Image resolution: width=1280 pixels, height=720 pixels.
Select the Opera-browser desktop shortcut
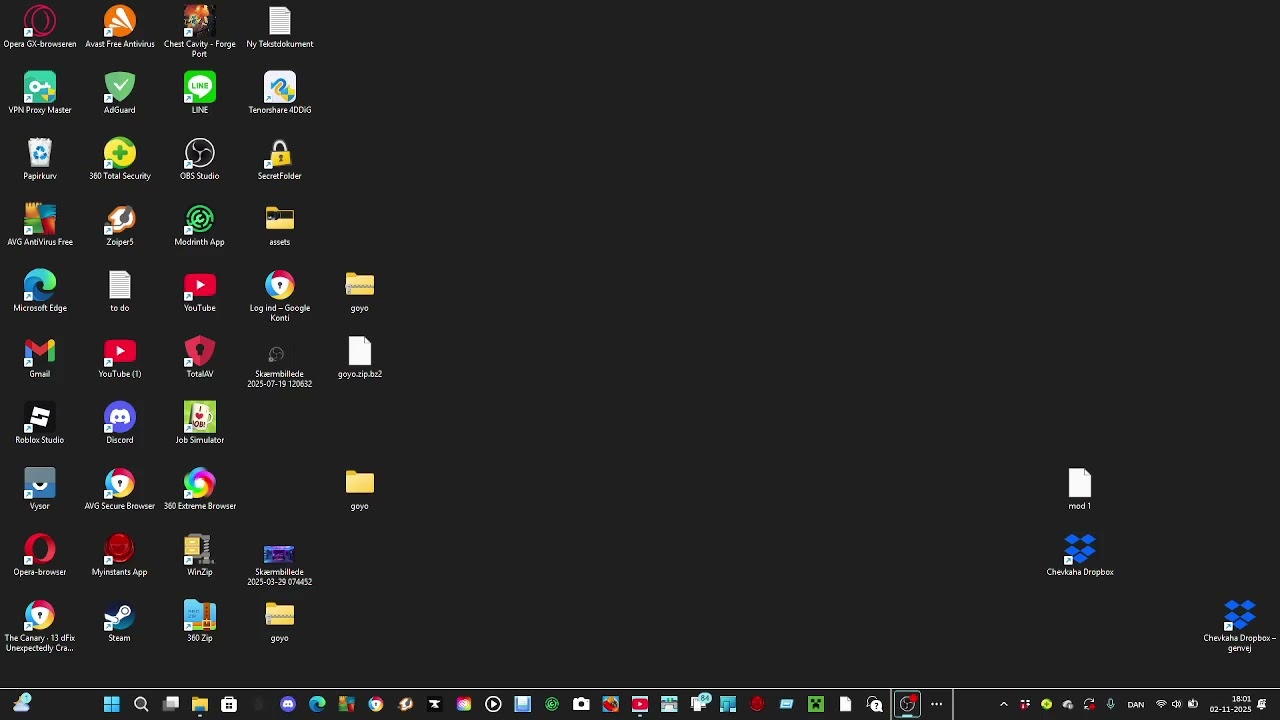(x=40, y=555)
